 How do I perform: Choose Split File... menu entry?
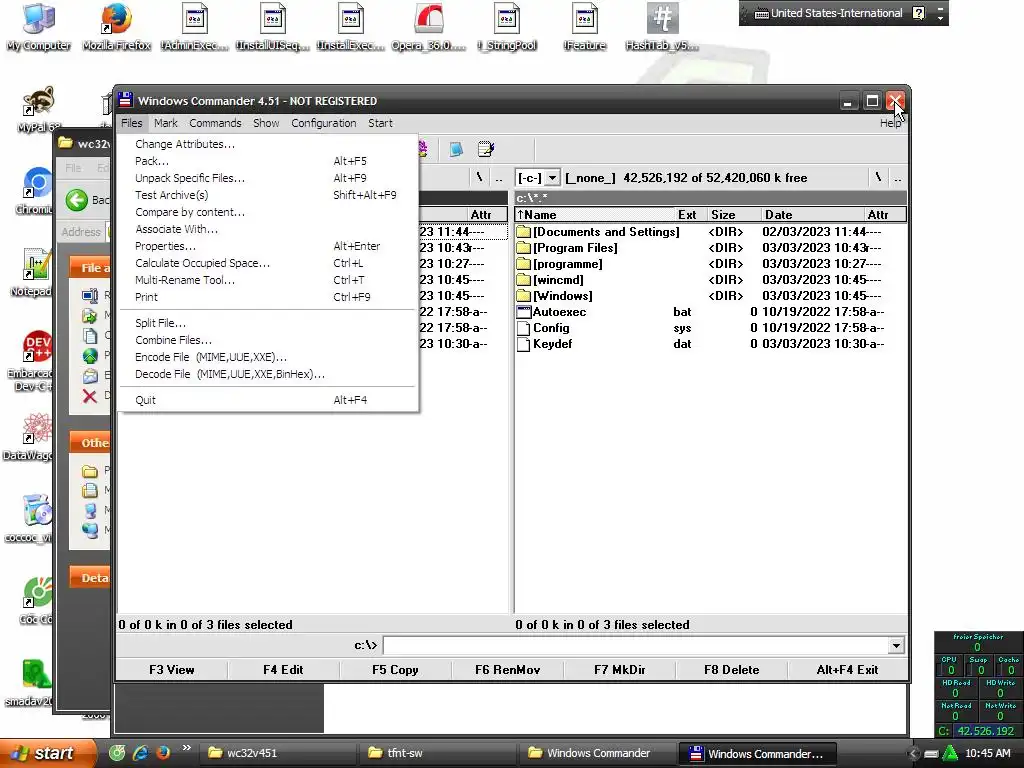pos(267,323)
